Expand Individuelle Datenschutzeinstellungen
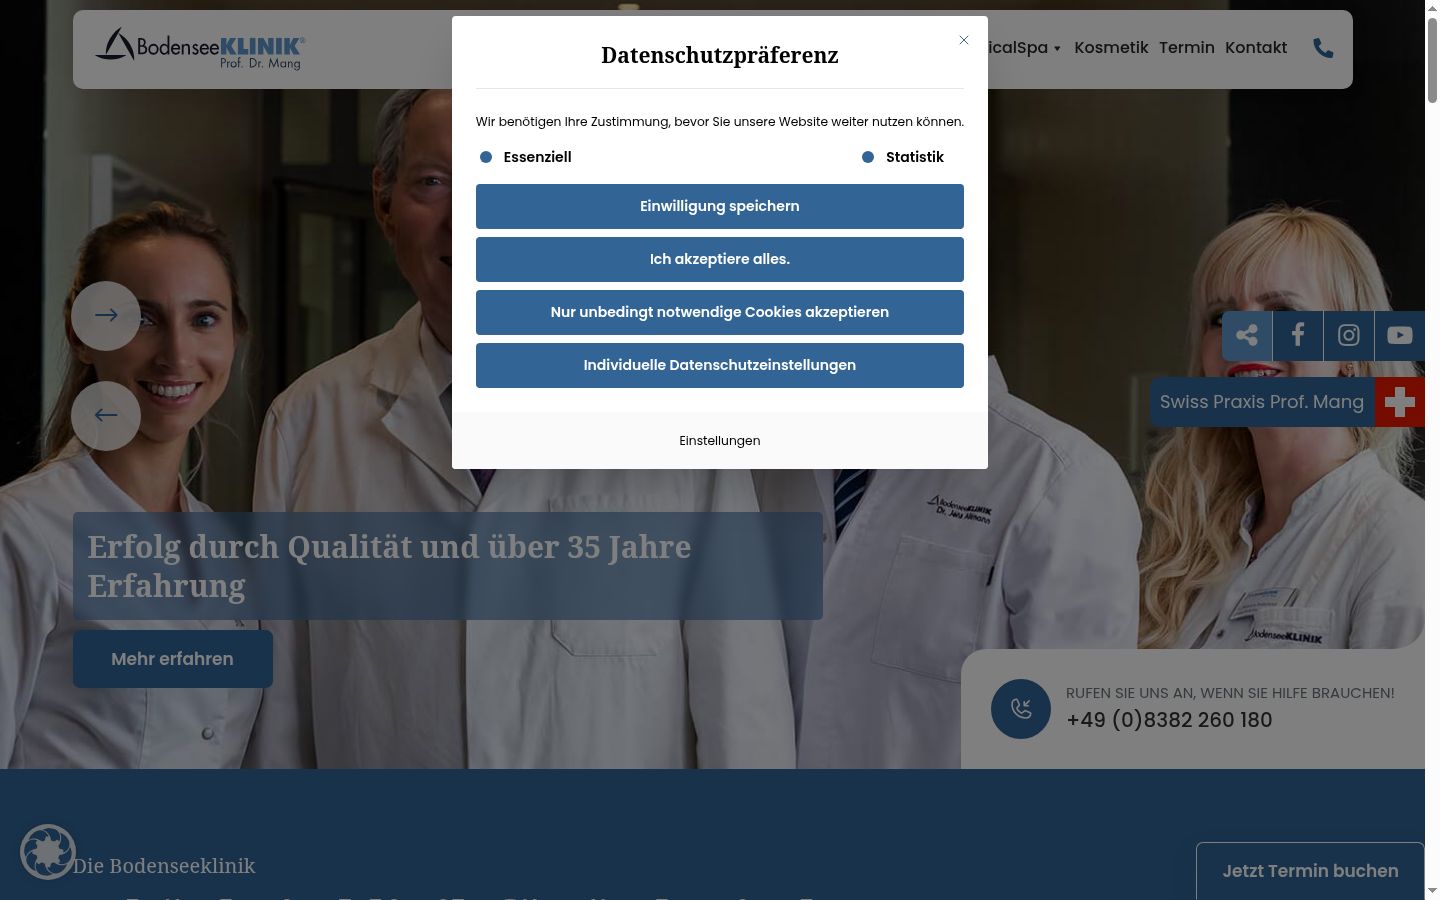The height and width of the screenshot is (900, 1440). coord(720,365)
